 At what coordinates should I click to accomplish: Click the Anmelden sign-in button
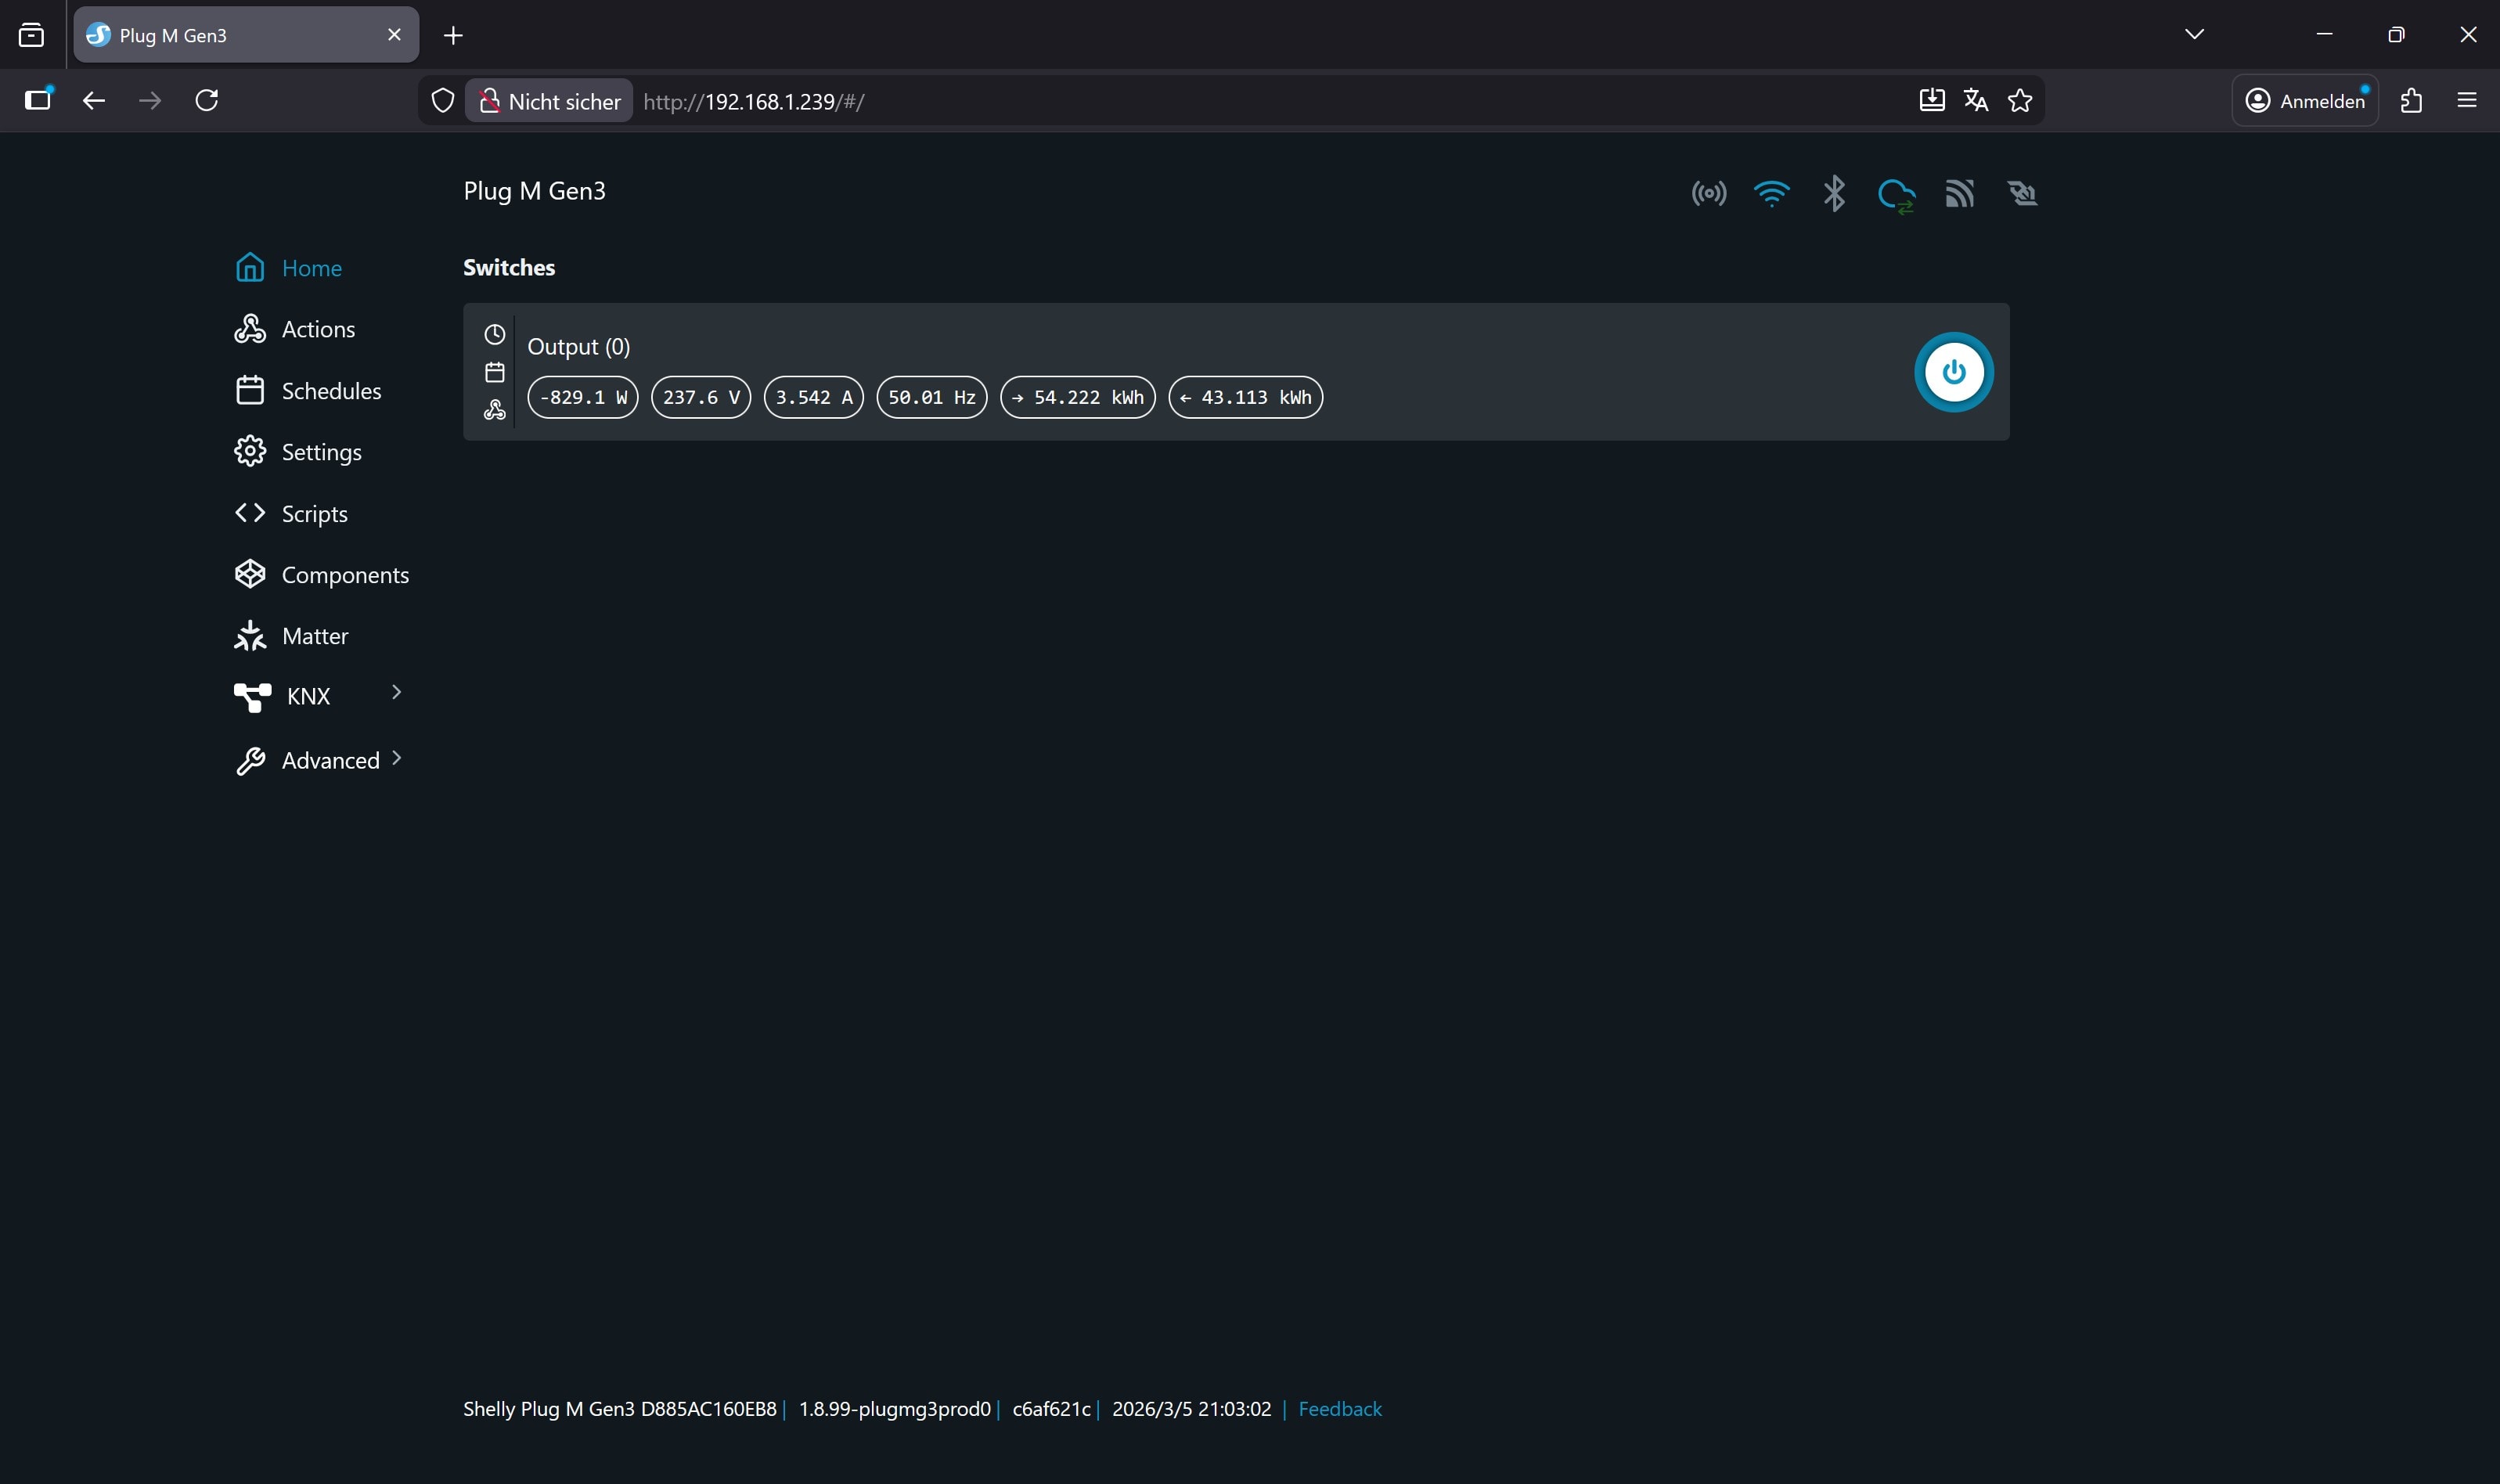click(x=2304, y=101)
